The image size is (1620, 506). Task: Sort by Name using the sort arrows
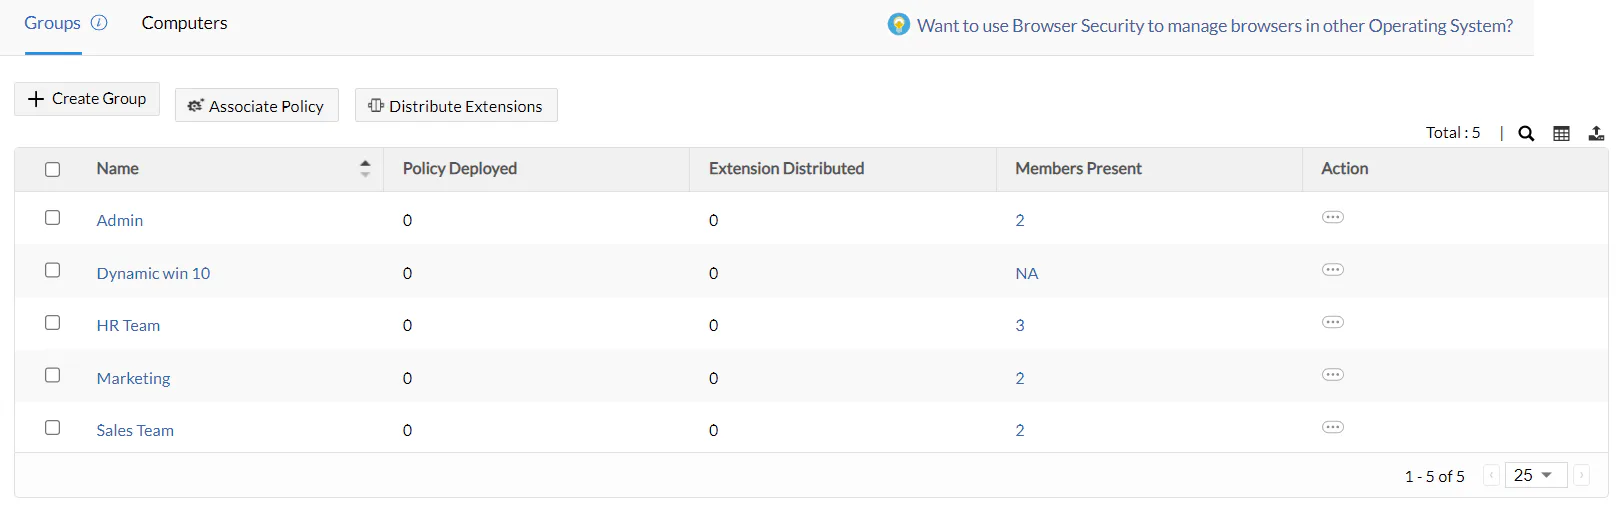tap(365, 169)
